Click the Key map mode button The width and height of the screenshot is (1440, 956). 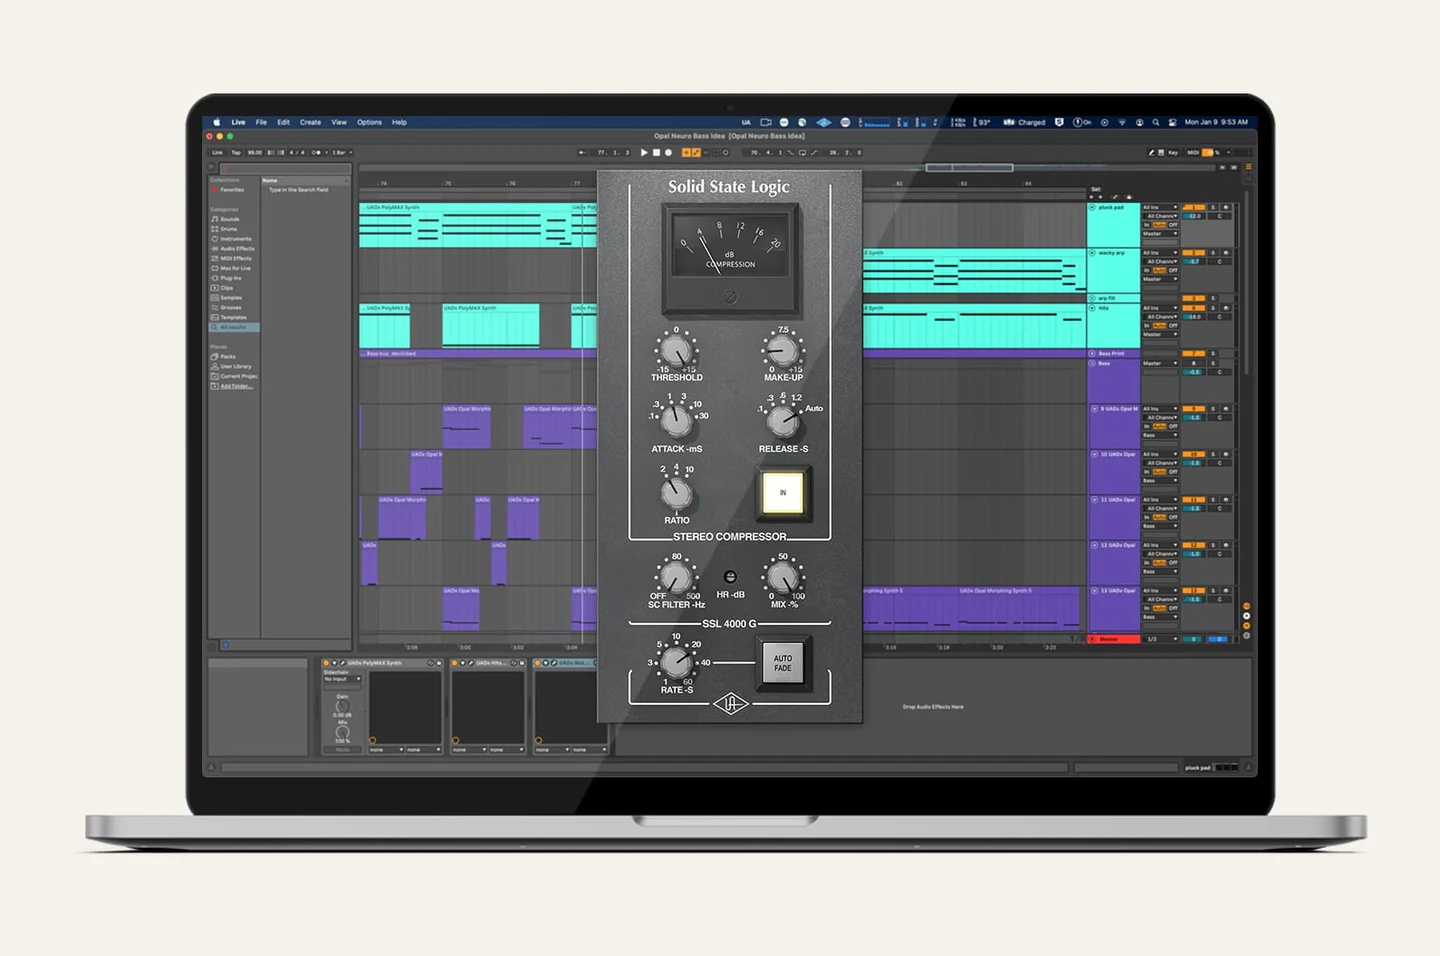pyautogui.click(x=1172, y=153)
